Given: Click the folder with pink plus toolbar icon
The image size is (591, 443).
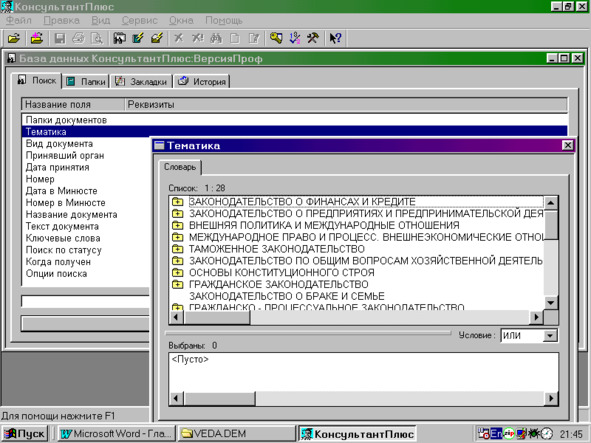Looking at the screenshot, I should tap(37, 38).
